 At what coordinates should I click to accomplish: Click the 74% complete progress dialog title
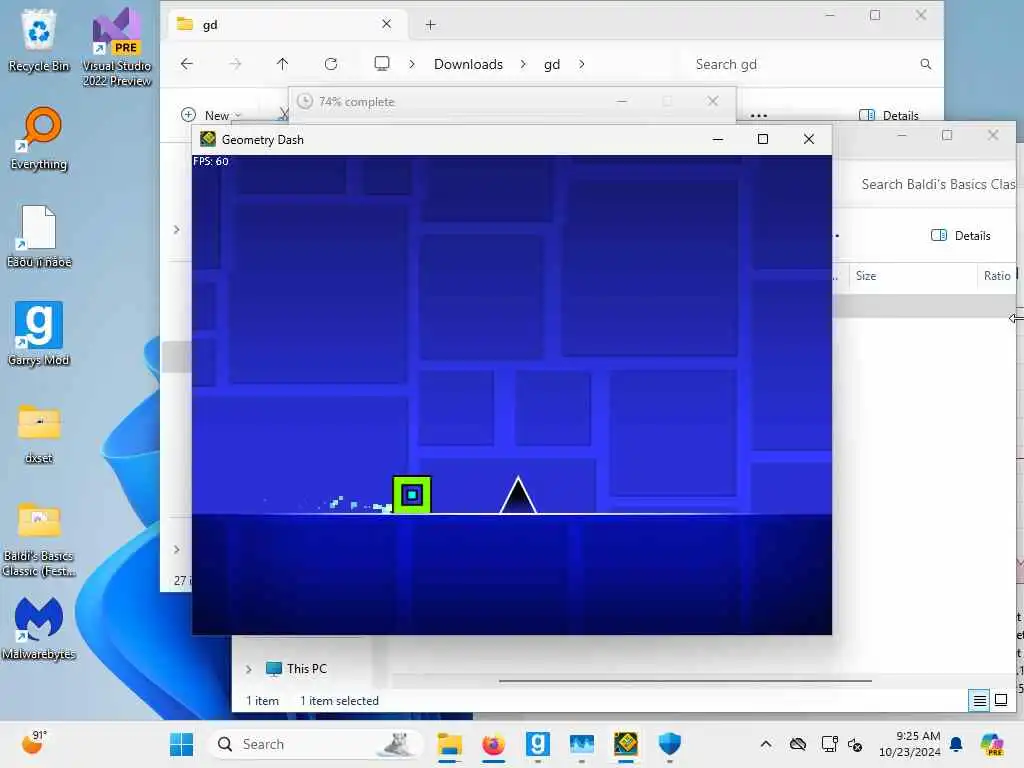pos(357,102)
